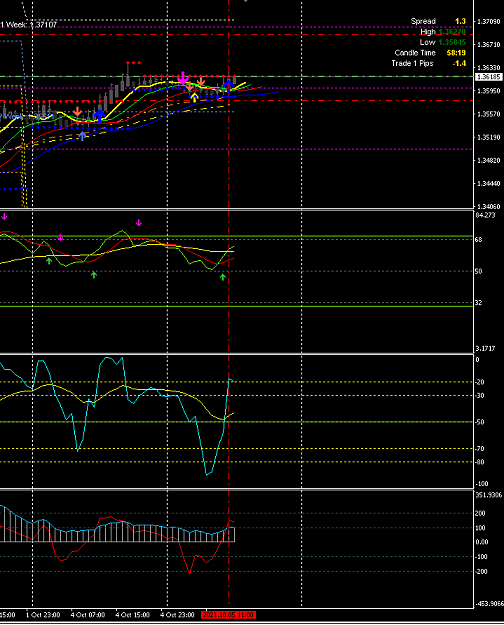Image resolution: width=504 pixels, height=625 pixels.
Task: Click the Week: 1.37107 level label
Action: 29,25
